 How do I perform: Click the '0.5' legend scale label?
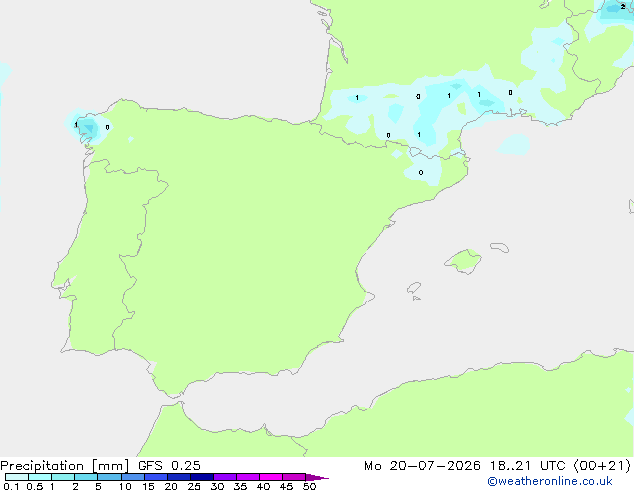35,486
